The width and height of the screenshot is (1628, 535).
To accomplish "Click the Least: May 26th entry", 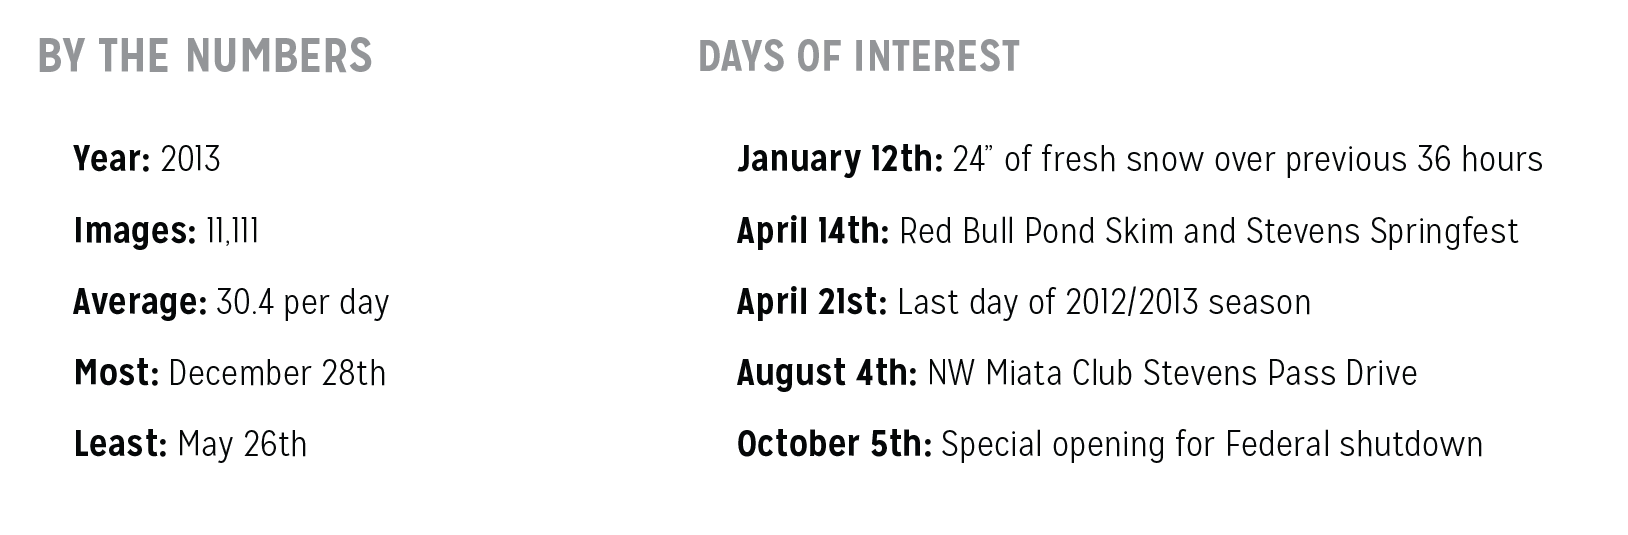I will click(x=190, y=444).
